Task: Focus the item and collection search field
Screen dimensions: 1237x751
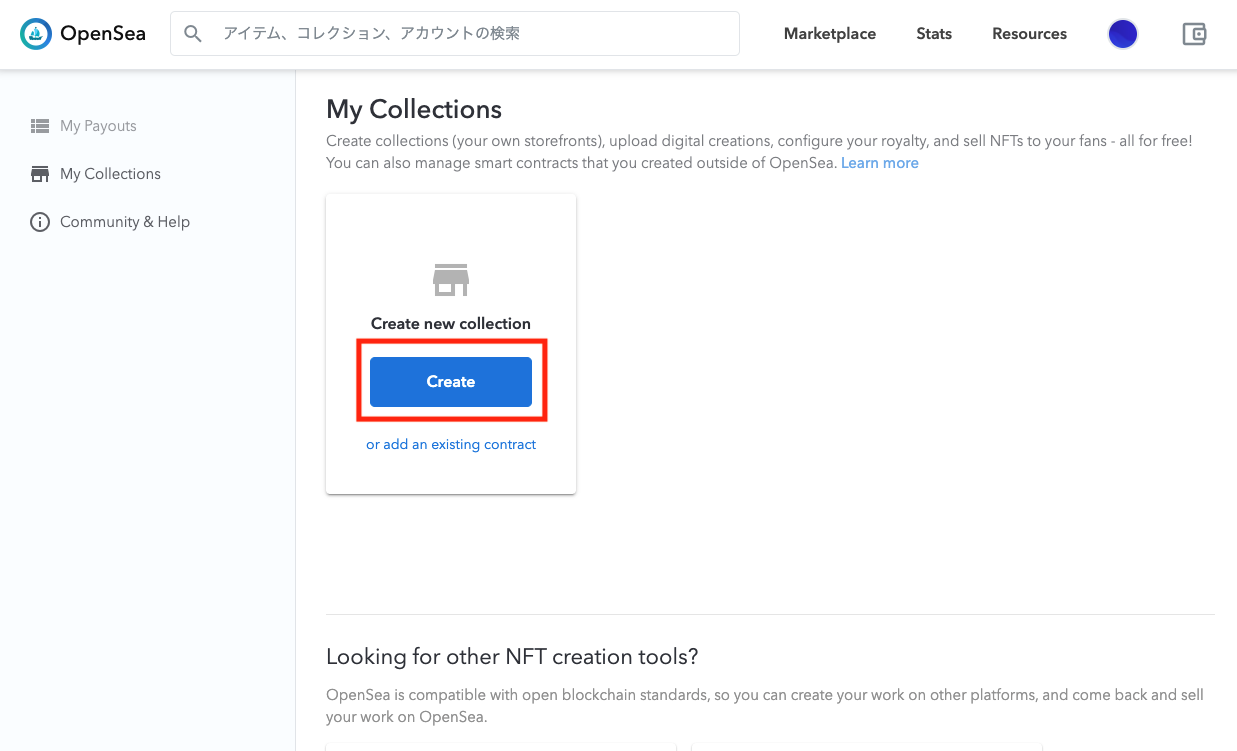Action: [455, 33]
